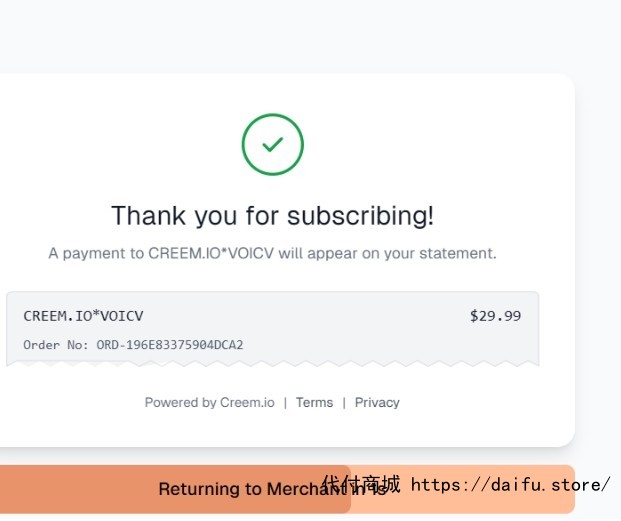Click the payment statement notice text
The image size is (621, 521).
tap(272, 253)
